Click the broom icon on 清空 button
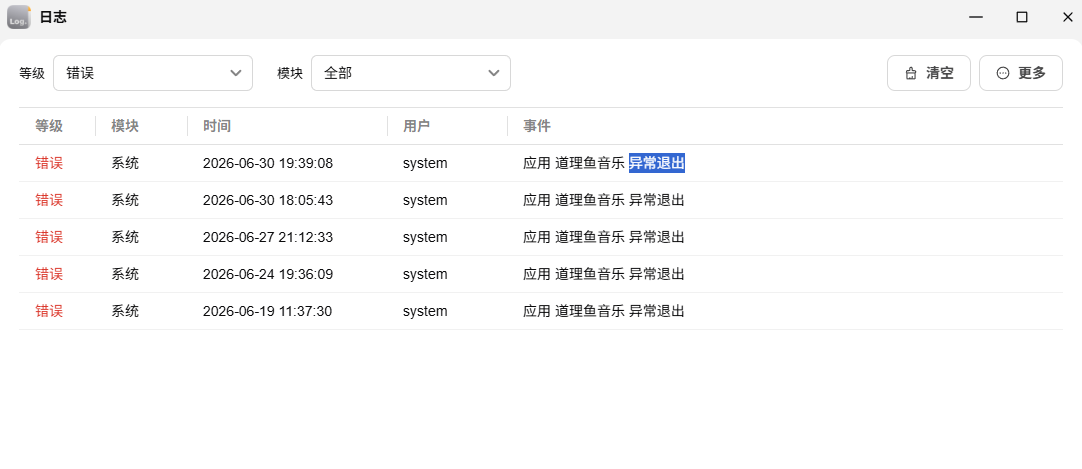Image resolution: width=1082 pixels, height=469 pixels. point(911,73)
